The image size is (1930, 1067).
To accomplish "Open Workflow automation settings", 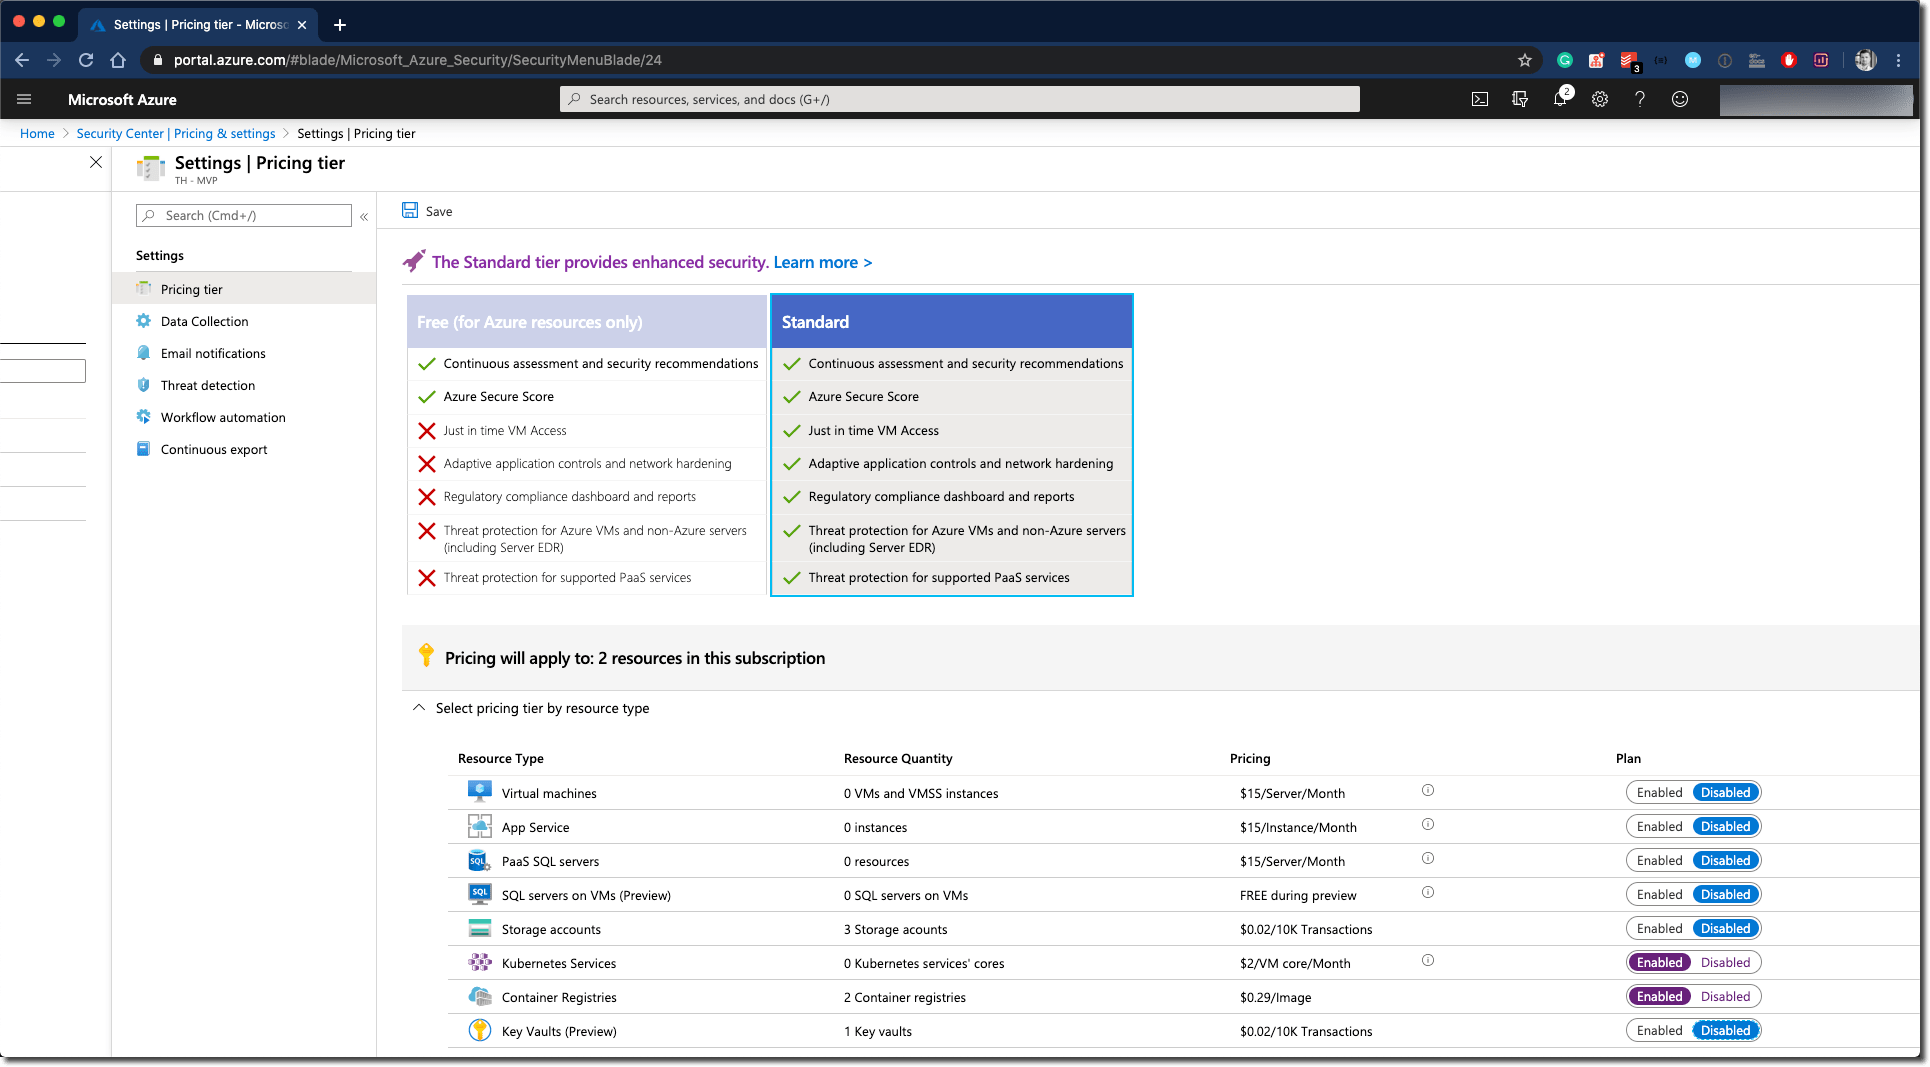I will pos(222,417).
